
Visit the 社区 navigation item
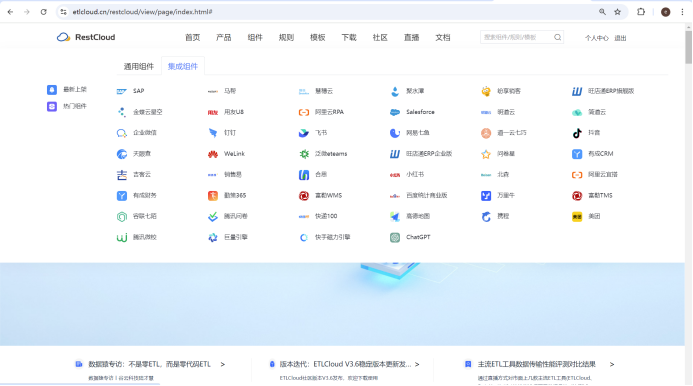coord(380,38)
